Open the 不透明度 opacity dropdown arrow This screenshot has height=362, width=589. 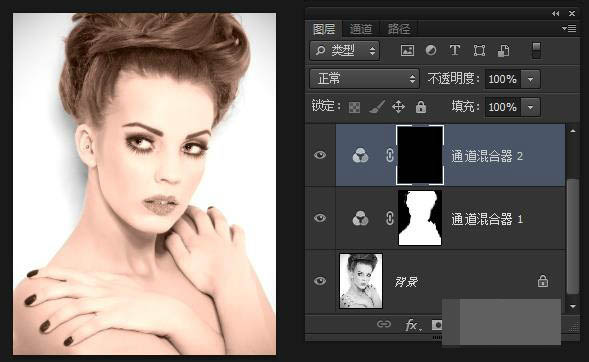click(530, 79)
